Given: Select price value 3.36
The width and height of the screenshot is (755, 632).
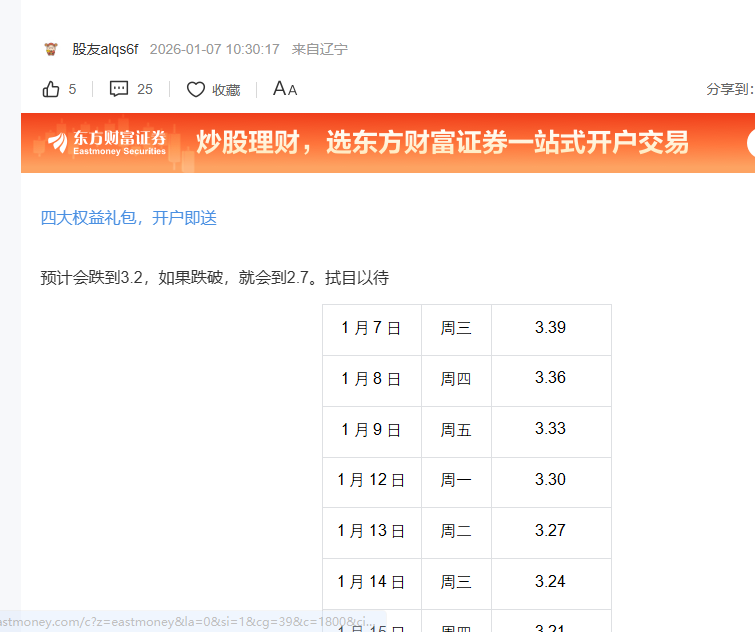Looking at the screenshot, I should point(550,377).
